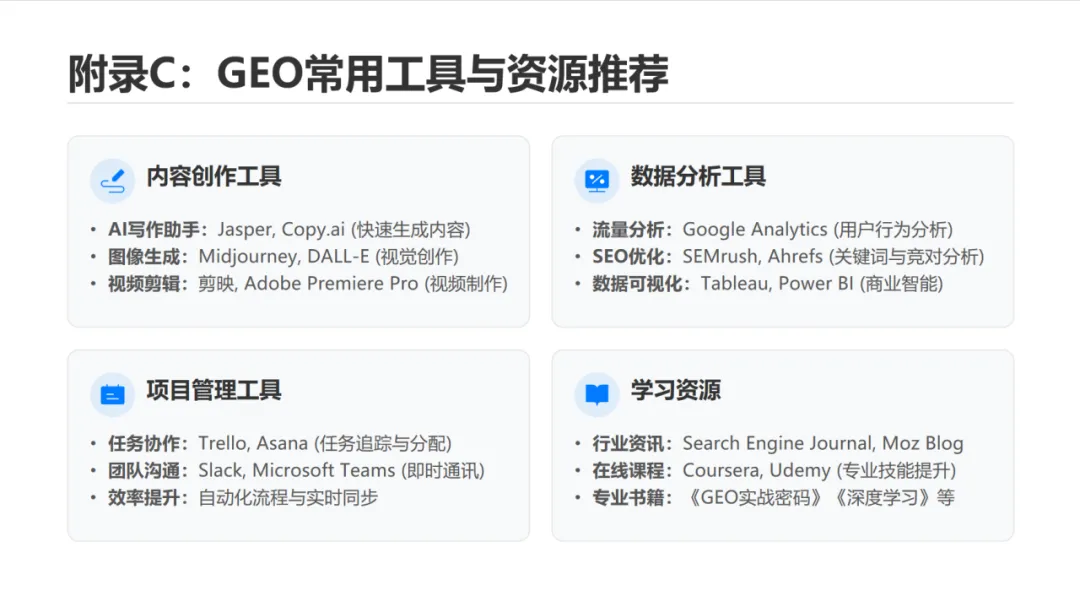1080x607 pixels.
Task: Click the learning resources book icon
Action: pyautogui.click(x=596, y=394)
